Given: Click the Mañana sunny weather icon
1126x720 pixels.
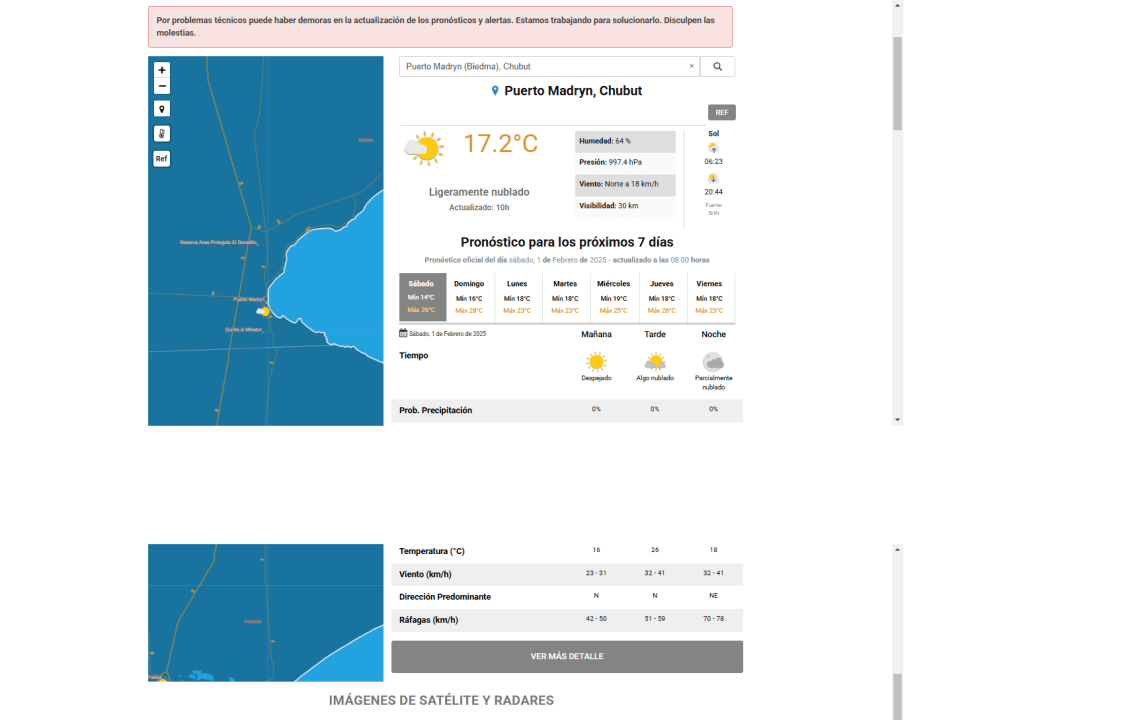Looking at the screenshot, I should [x=596, y=362].
